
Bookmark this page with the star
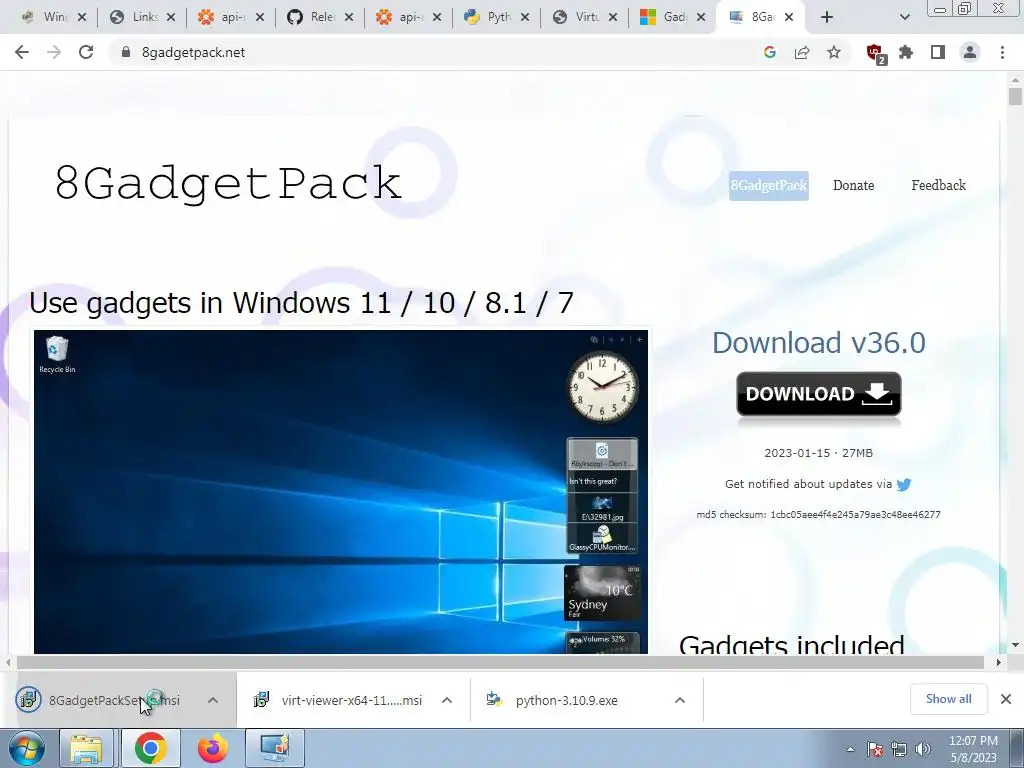(834, 52)
